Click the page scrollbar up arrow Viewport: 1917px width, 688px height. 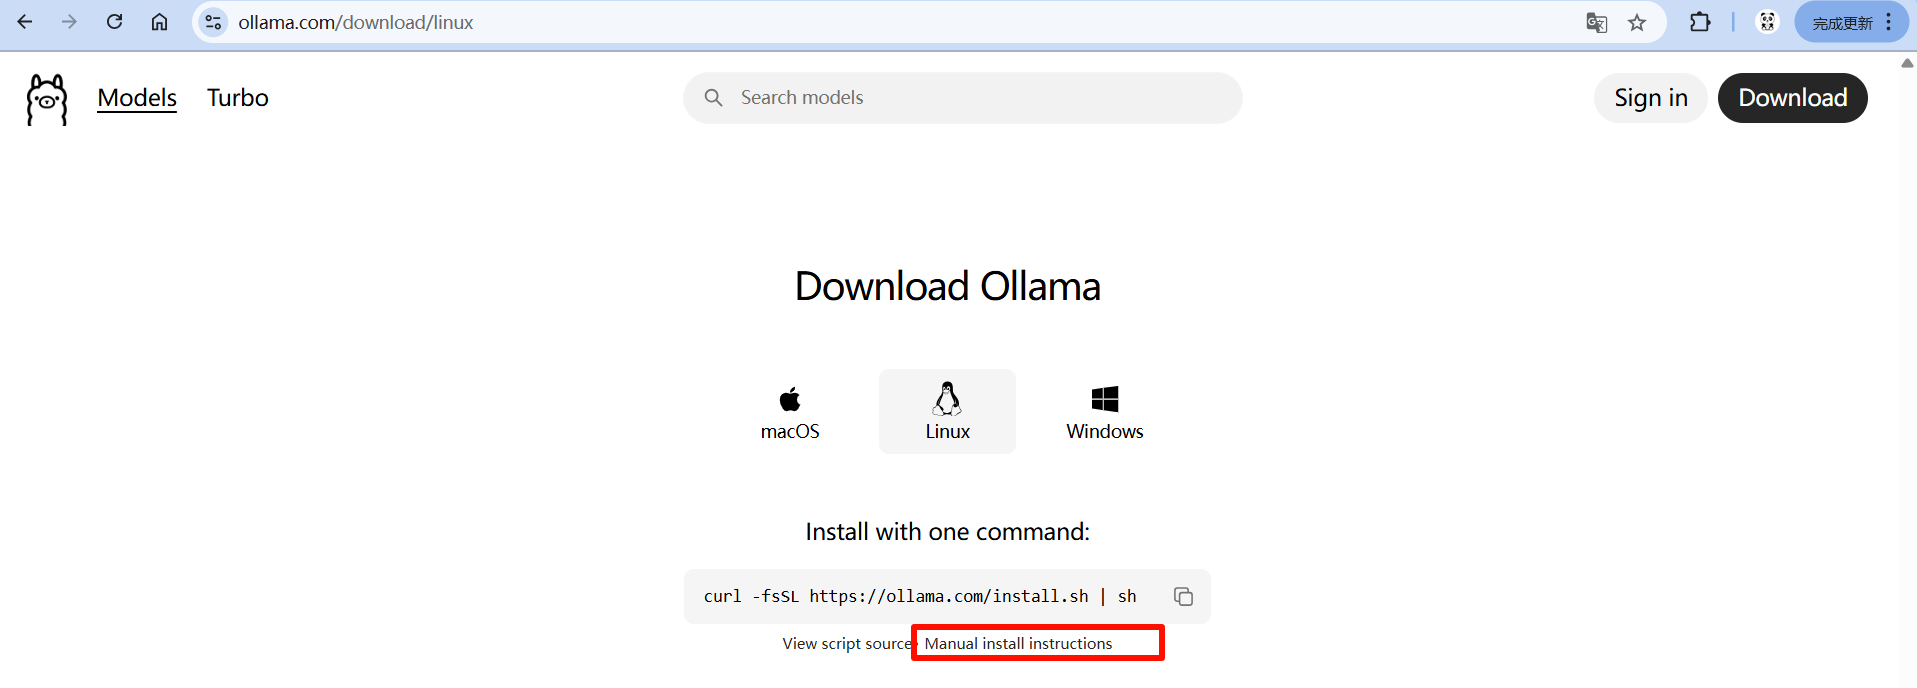1907,63
